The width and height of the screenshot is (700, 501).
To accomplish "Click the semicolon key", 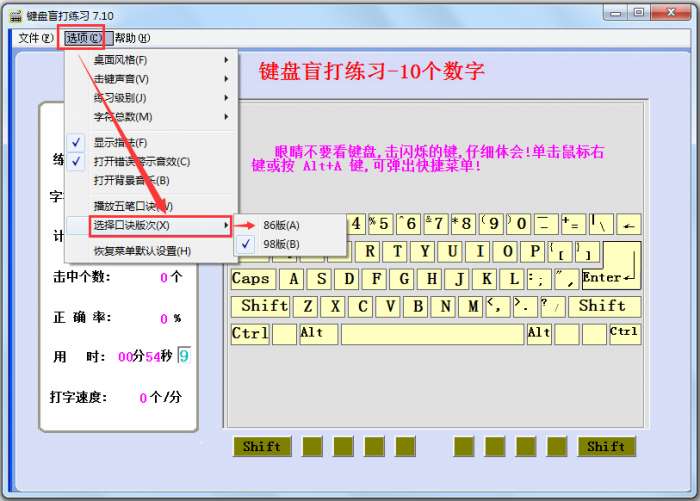I will (x=538, y=279).
